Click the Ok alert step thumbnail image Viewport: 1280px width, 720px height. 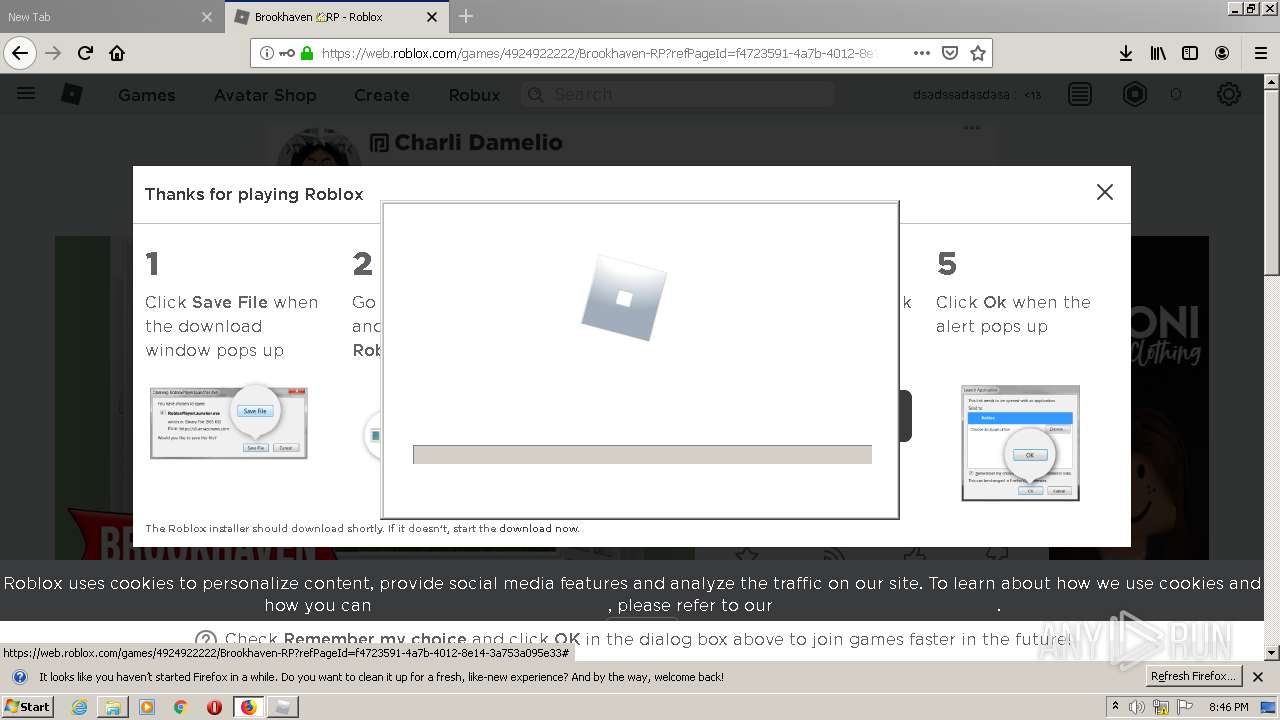[x=1021, y=443]
